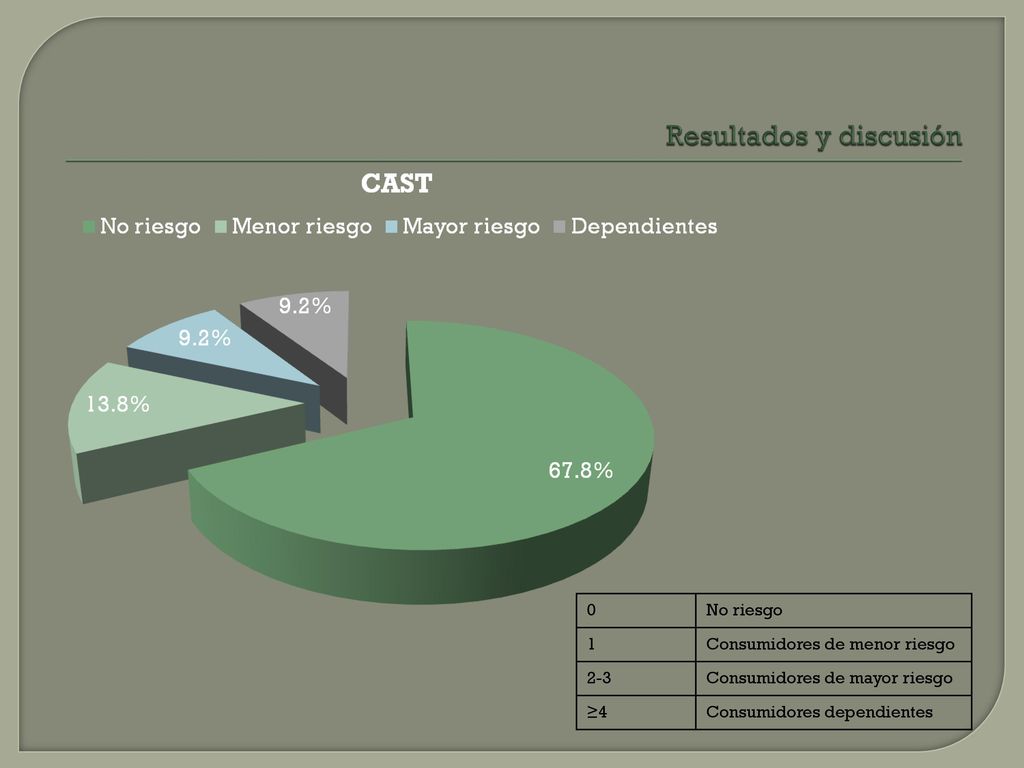Select the 'Menor riesgo' legend label
1024x768 pixels.
point(302,226)
